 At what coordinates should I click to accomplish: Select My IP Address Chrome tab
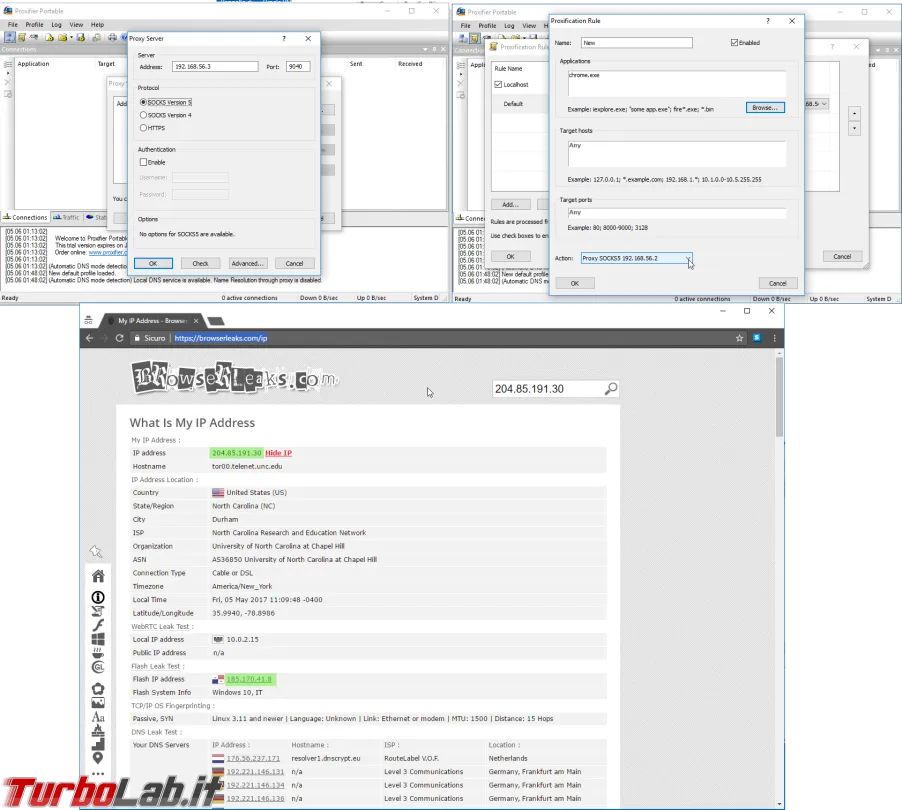[152, 321]
